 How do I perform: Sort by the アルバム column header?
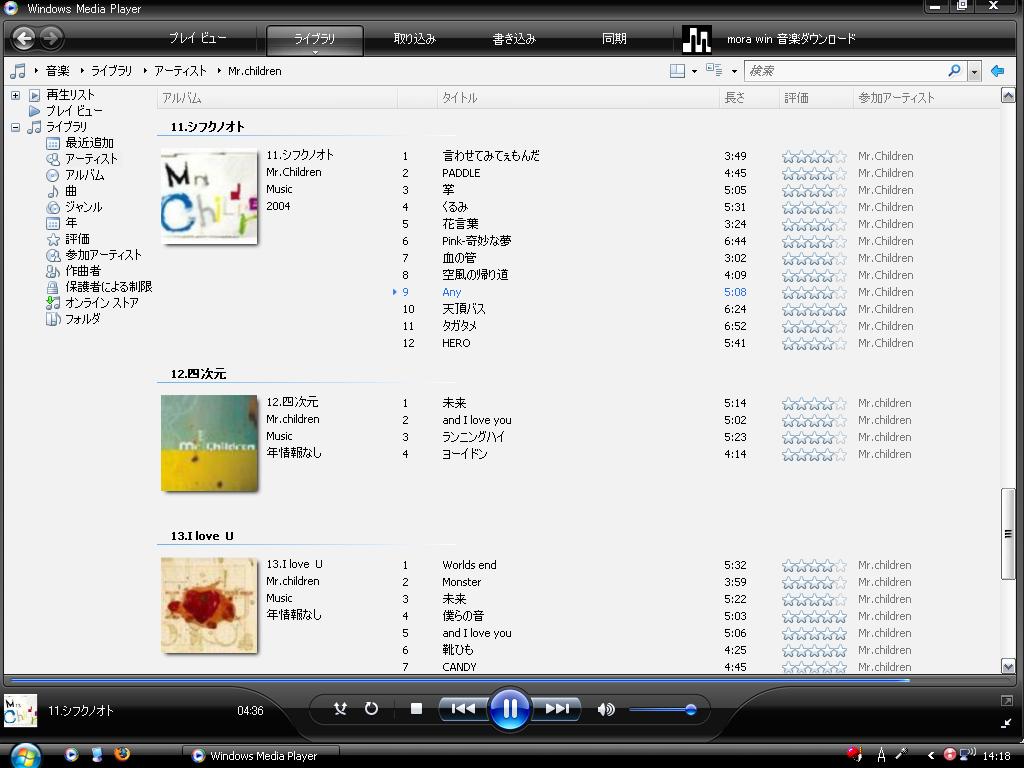(277, 98)
